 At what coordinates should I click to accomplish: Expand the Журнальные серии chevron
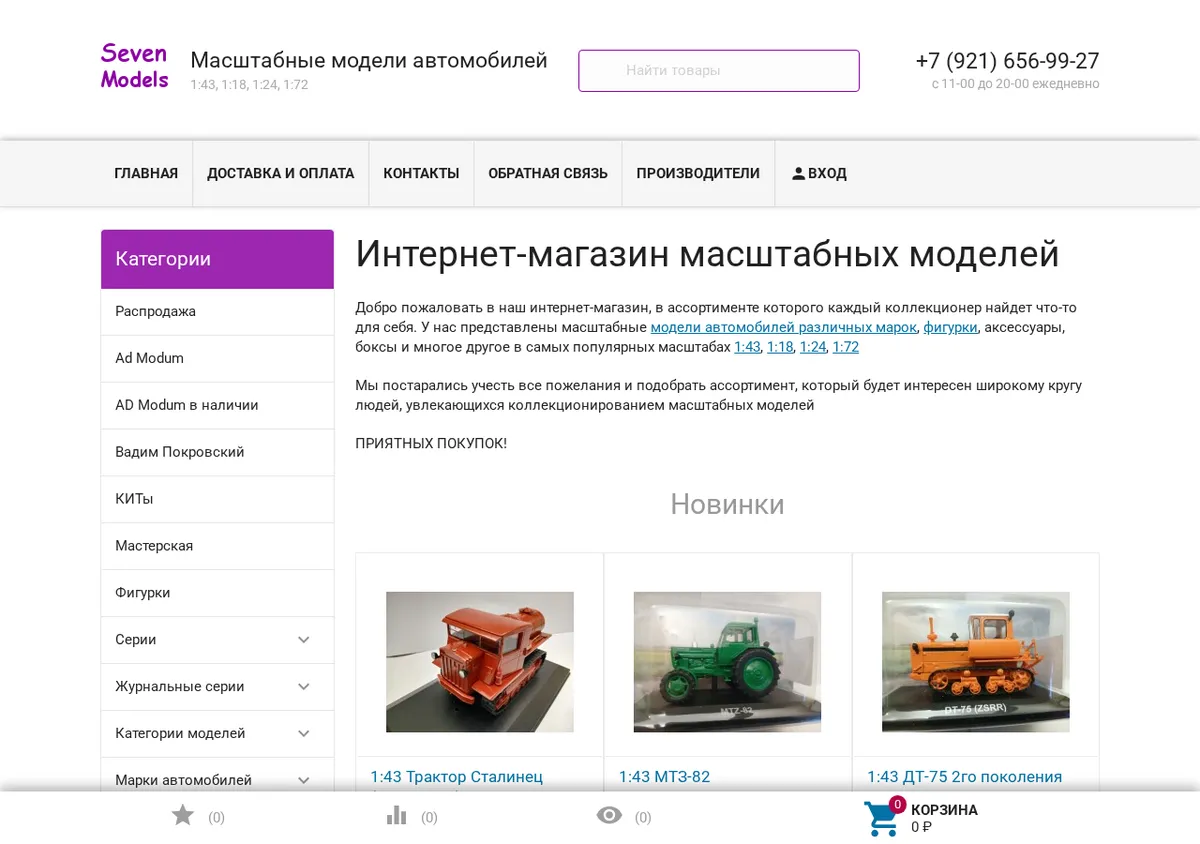[x=304, y=687]
